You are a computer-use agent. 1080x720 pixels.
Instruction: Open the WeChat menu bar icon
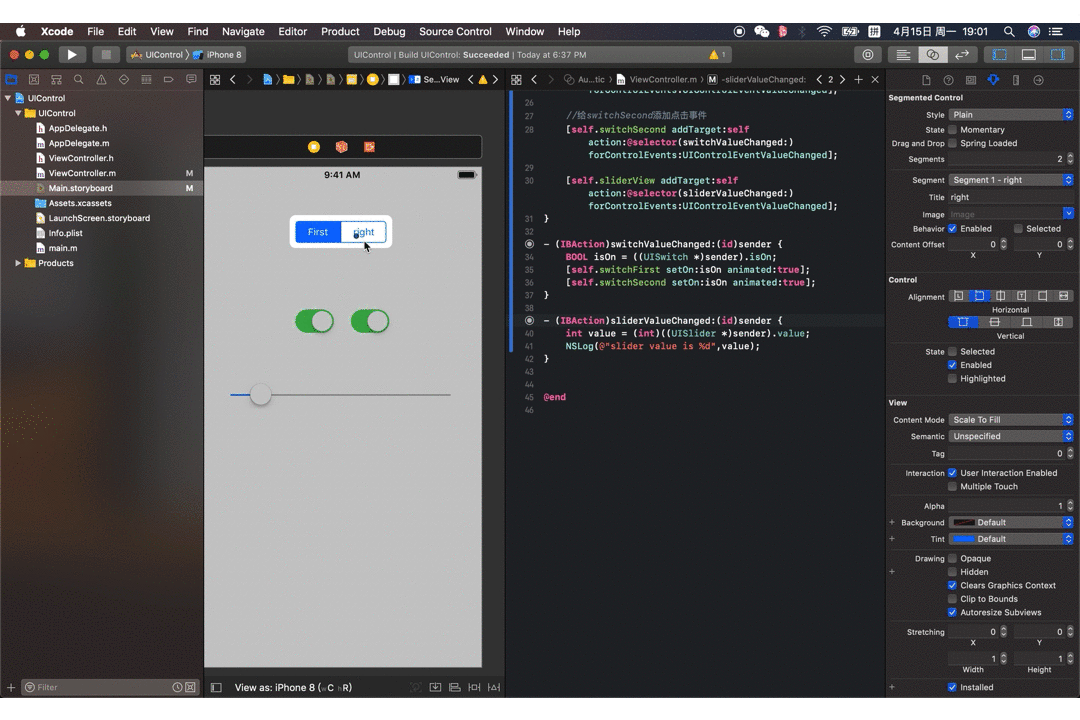pyautogui.click(x=761, y=32)
